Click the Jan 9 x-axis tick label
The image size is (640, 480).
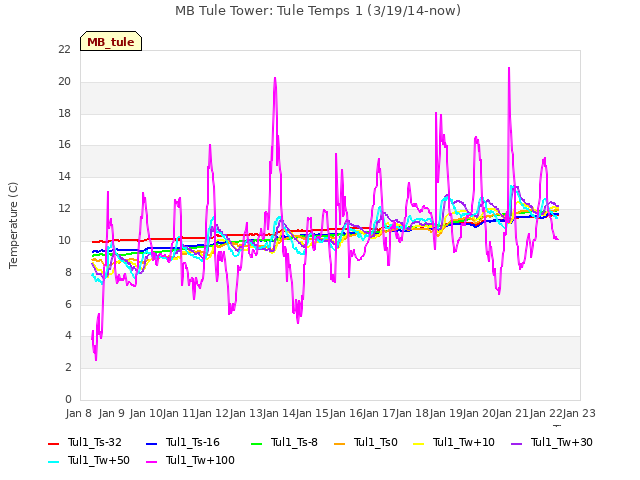point(112,413)
